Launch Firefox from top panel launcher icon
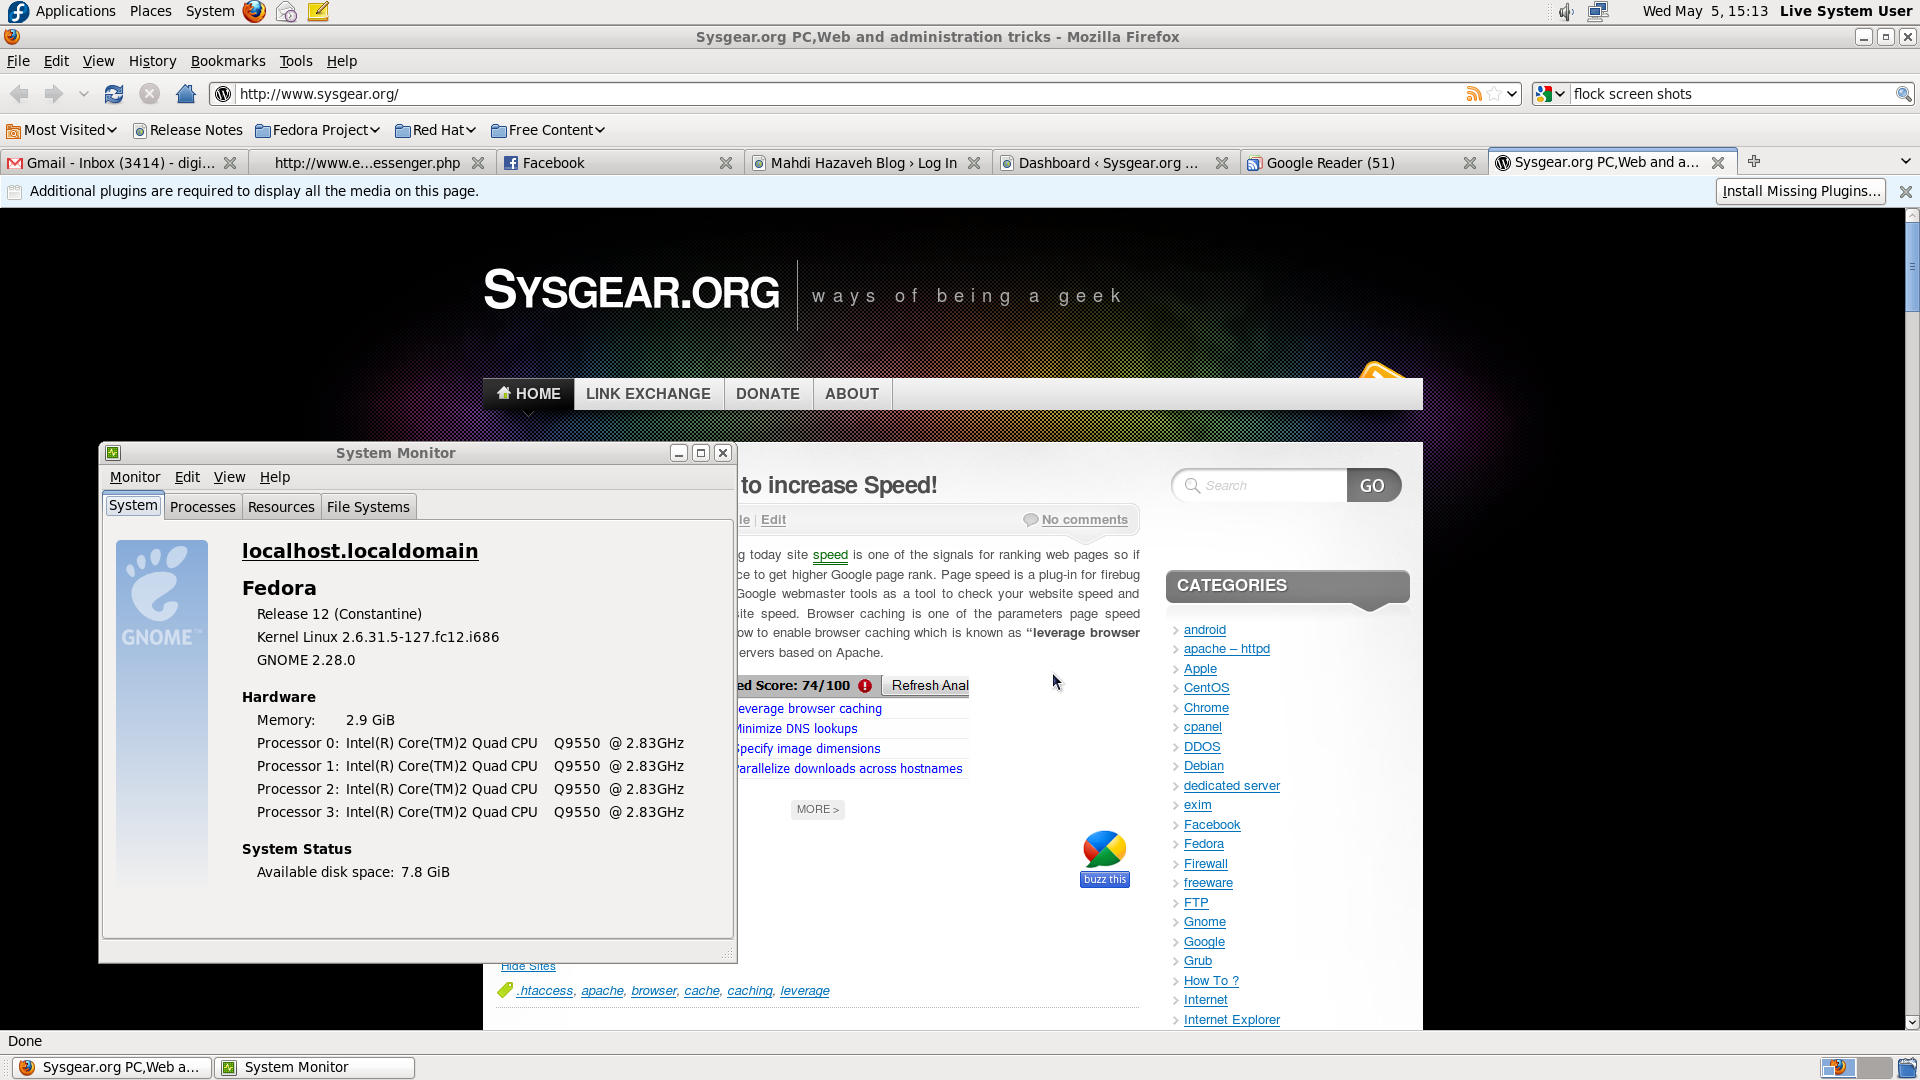1920x1080 pixels. (254, 12)
